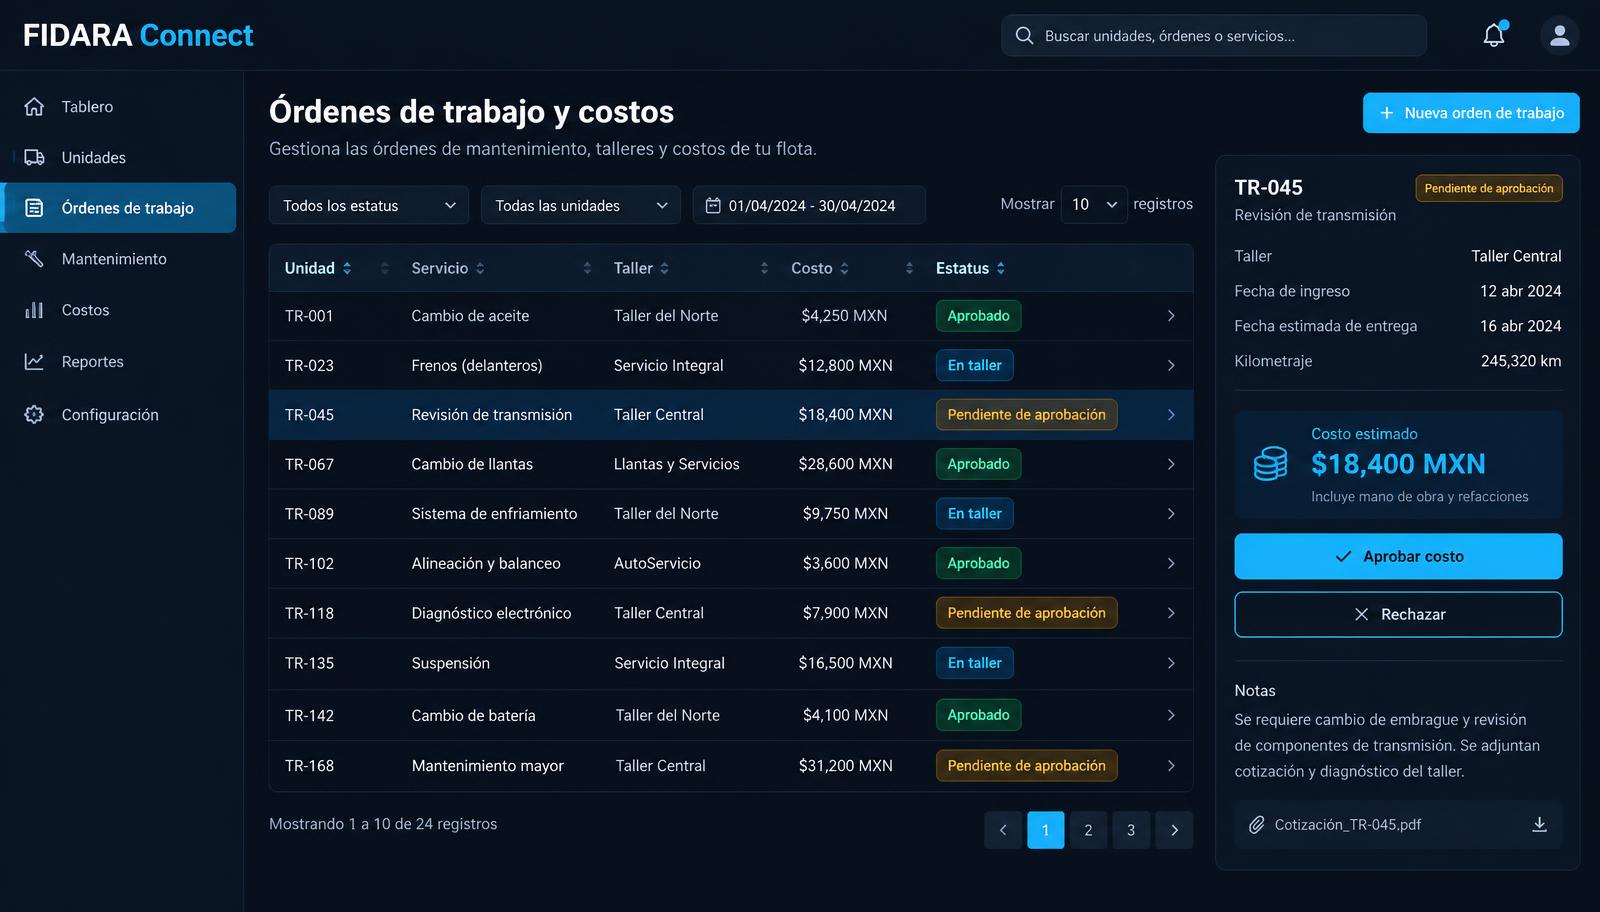The image size is (1600, 912).
Task: Click the calendar icon in date range
Action: coord(713,206)
